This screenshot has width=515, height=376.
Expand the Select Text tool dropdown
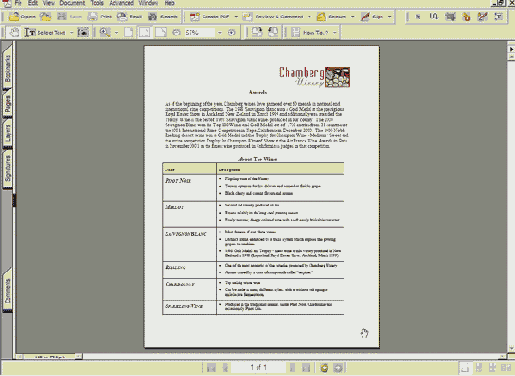pyautogui.click(x=71, y=33)
